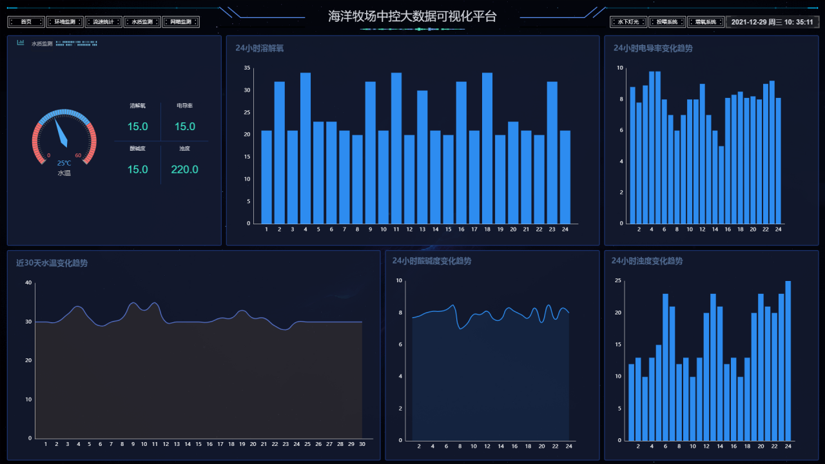Image resolution: width=826 pixels, height=465 pixels.
Task: Click the 酸碱度 reading in the panel
Action: pyautogui.click(x=137, y=169)
